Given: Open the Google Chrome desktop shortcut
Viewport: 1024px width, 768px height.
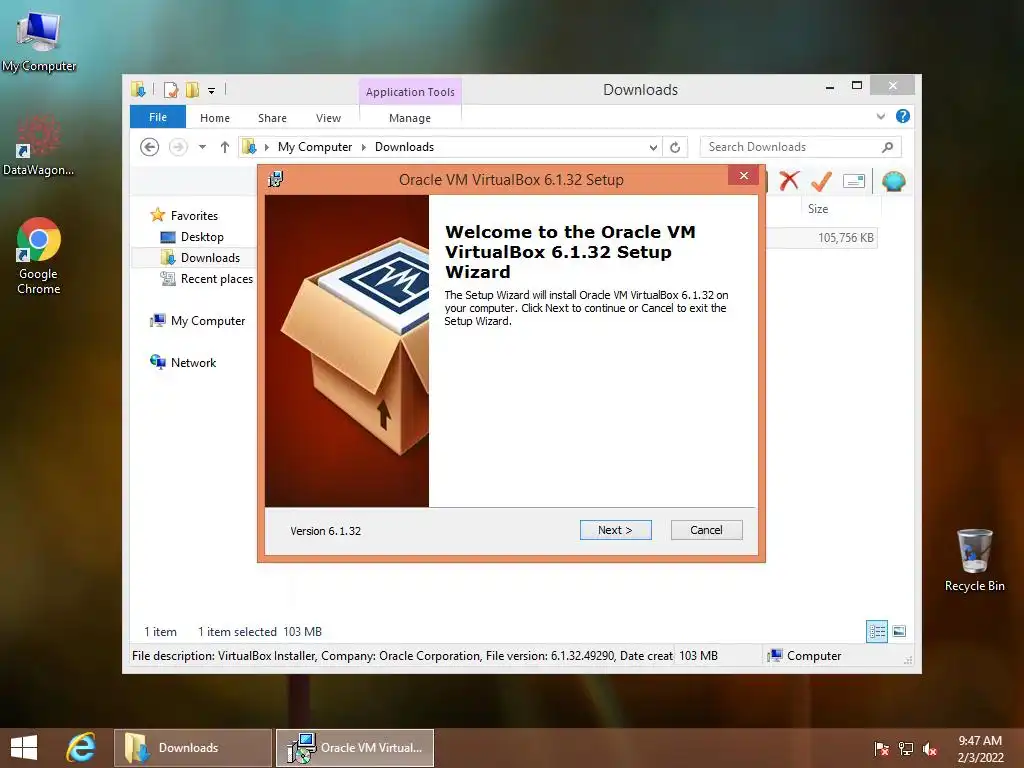Looking at the screenshot, I should tap(39, 256).
